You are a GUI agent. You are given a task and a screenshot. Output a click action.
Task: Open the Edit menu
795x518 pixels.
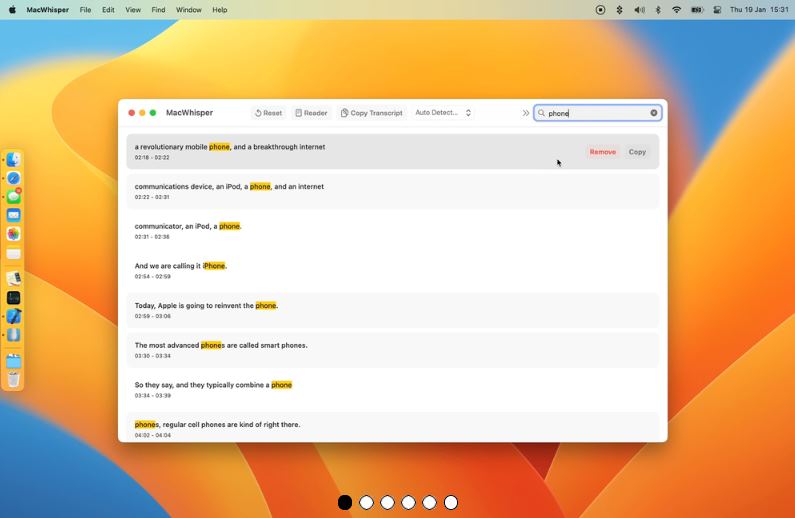tap(108, 10)
